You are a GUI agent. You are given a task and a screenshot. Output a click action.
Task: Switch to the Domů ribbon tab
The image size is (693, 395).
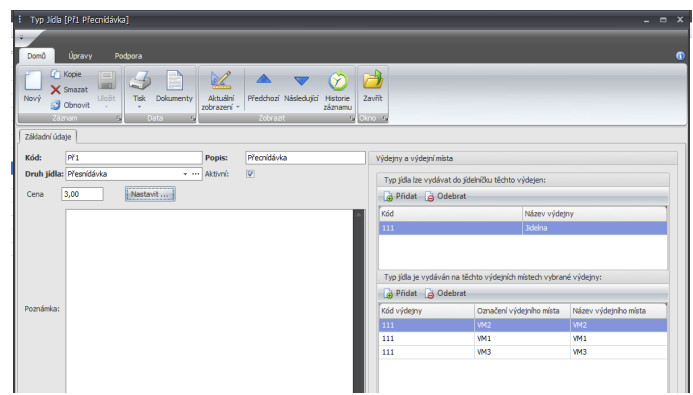[37, 56]
